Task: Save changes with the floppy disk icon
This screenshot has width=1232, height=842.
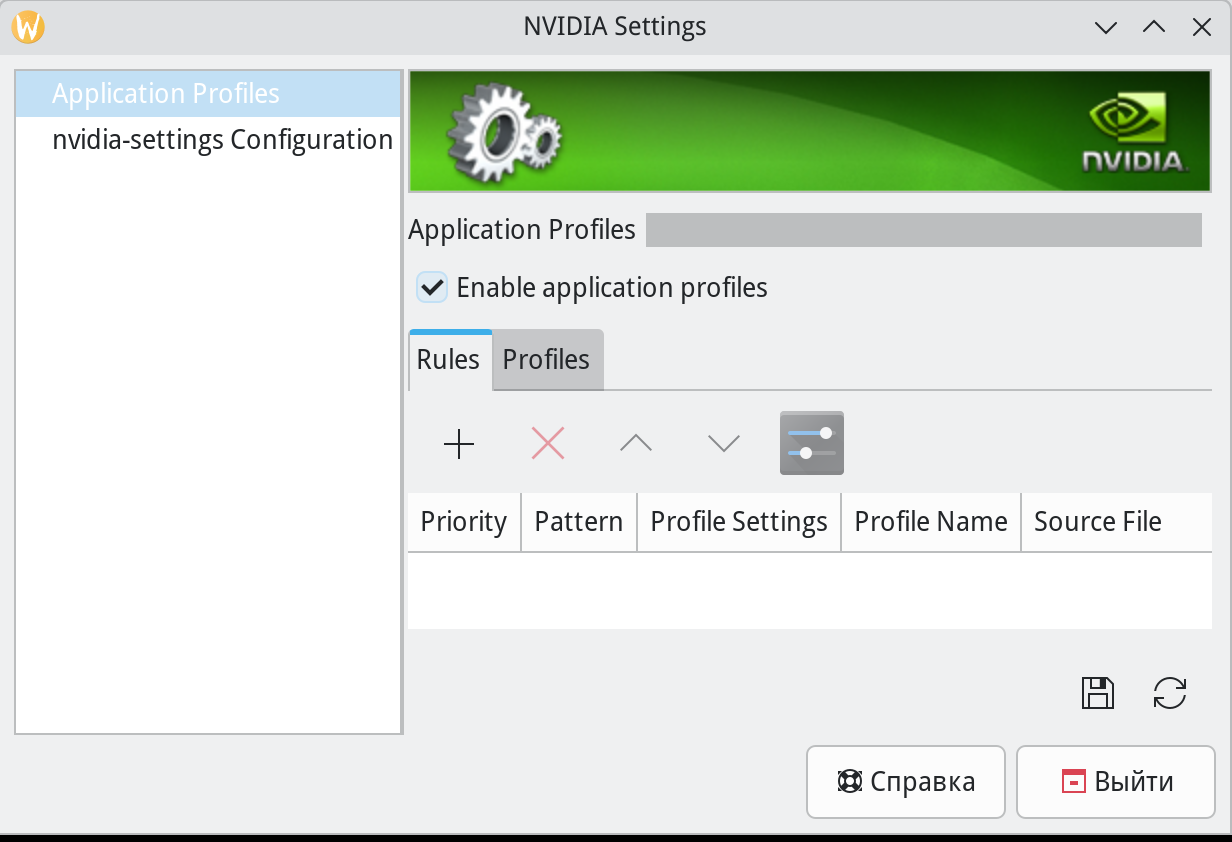Action: 1098,693
